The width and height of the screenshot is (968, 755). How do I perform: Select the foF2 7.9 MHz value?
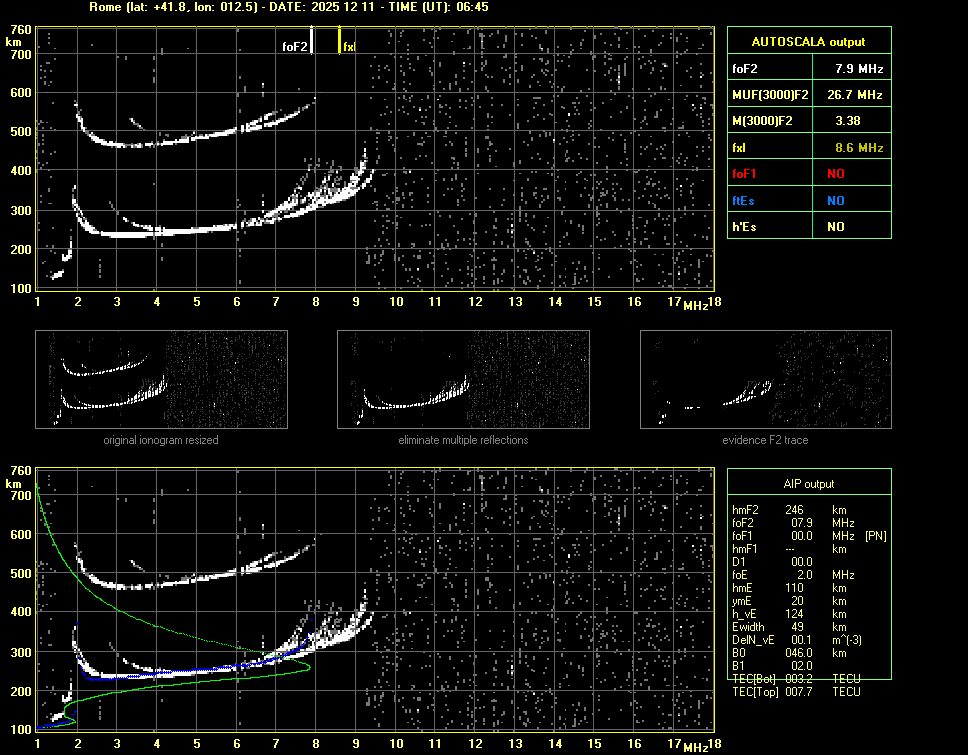coord(859,69)
